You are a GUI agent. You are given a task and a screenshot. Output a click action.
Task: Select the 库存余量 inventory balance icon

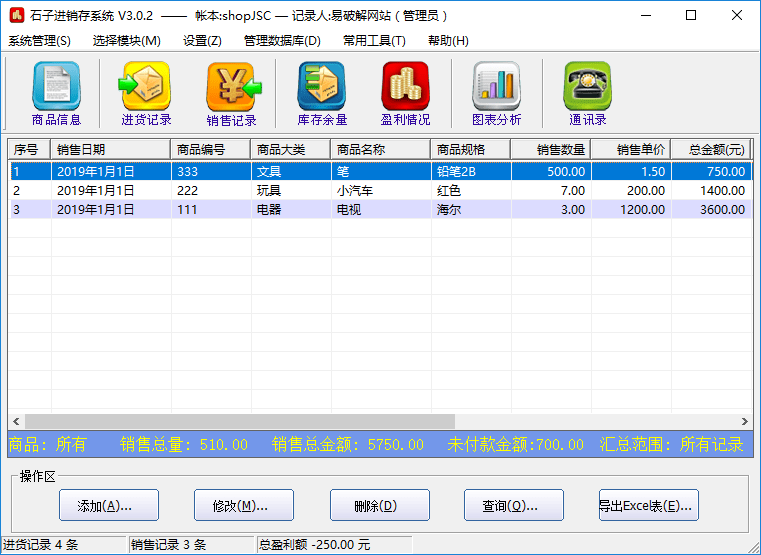tap(321, 94)
